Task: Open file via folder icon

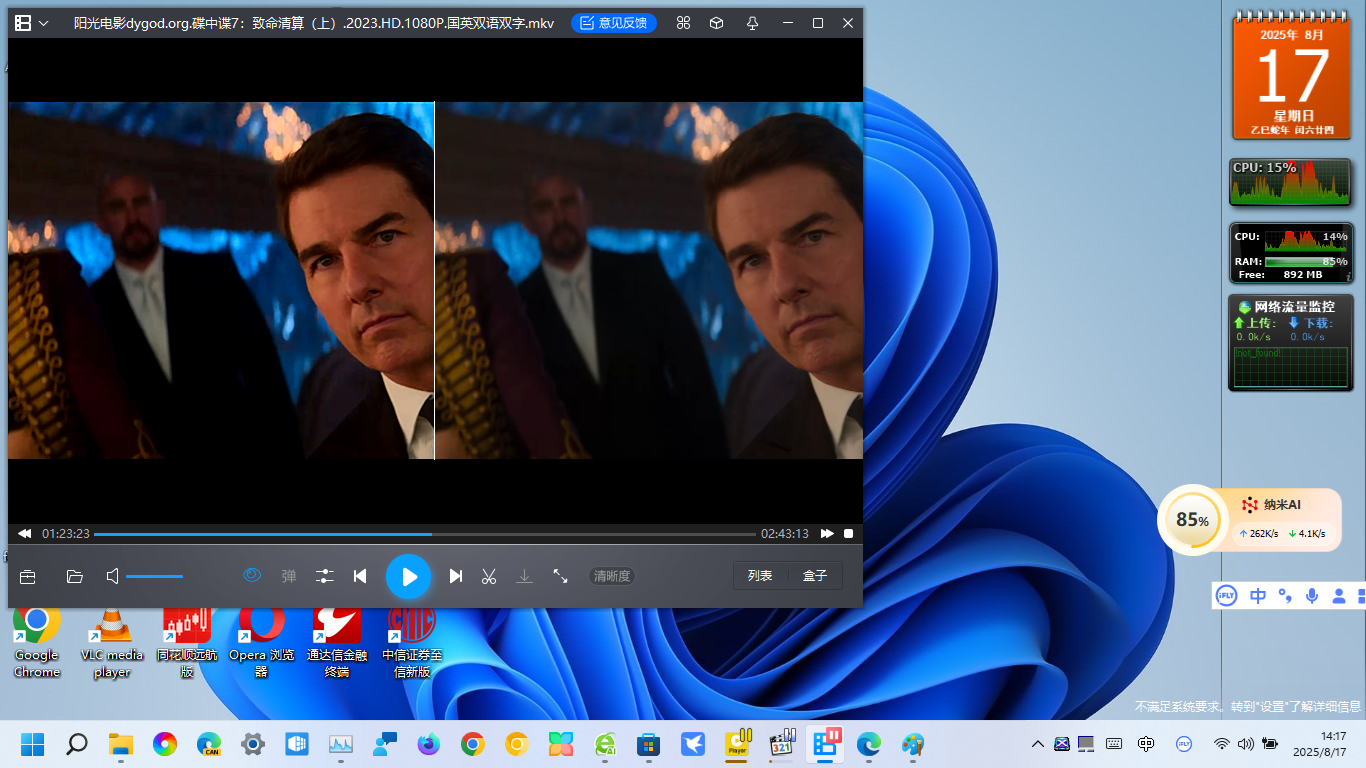Action: click(x=74, y=576)
